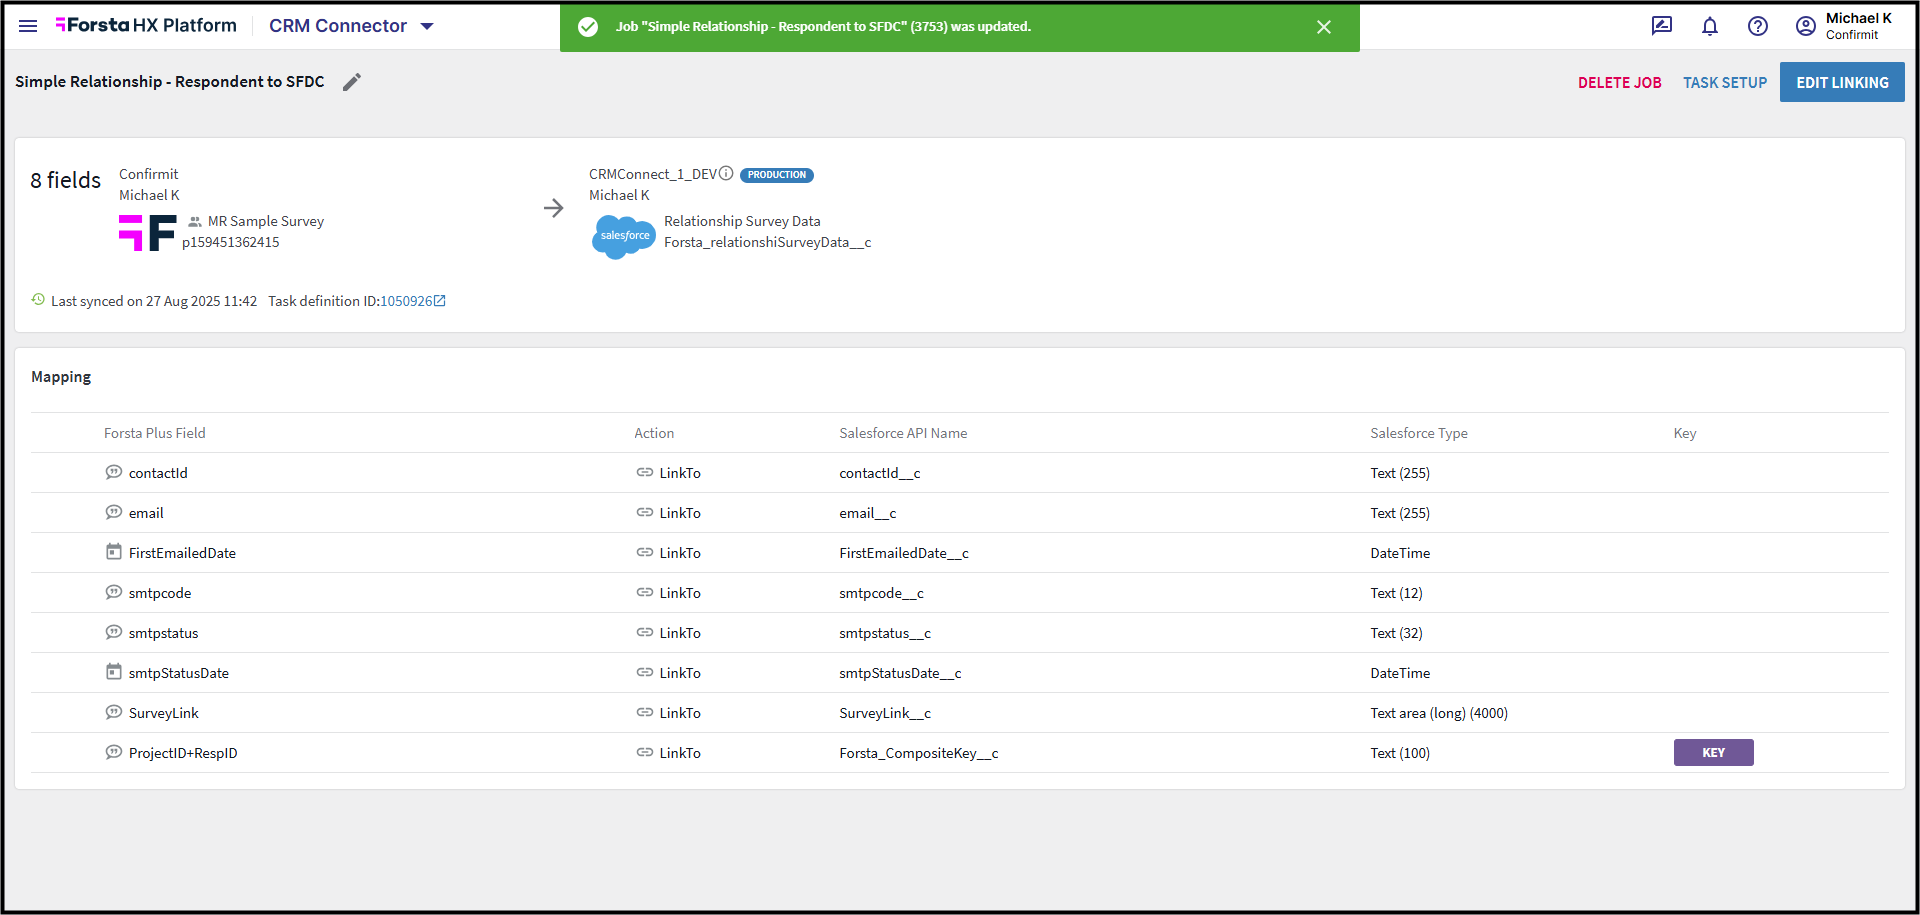Click the green success checkmark icon
Image resolution: width=1920 pixels, height=915 pixels.
(x=588, y=27)
